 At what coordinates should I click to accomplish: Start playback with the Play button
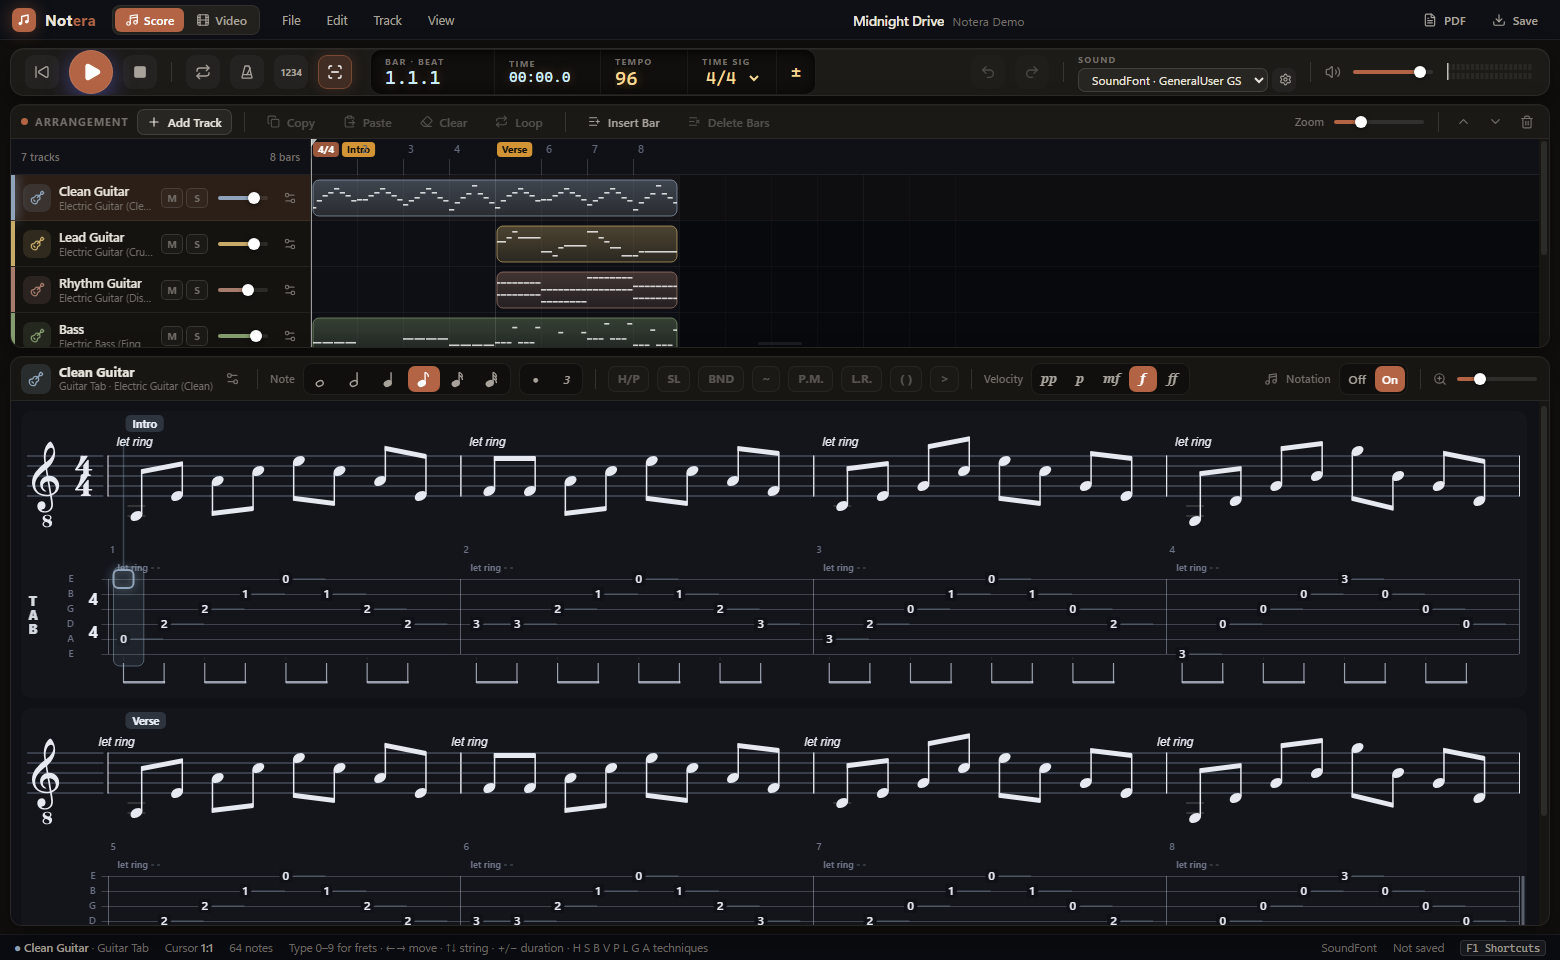pyautogui.click(x=91, y=72)
